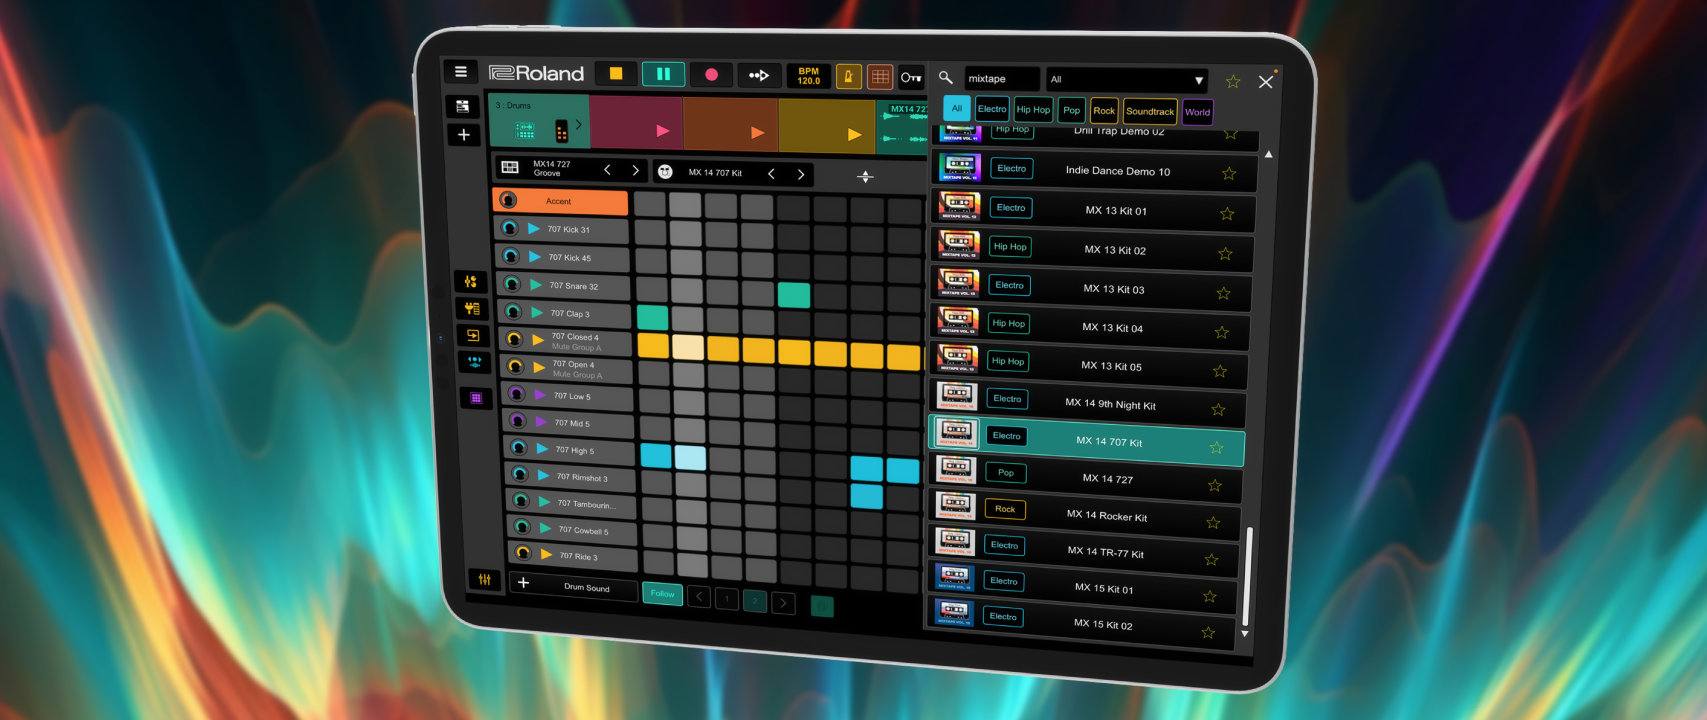This screenshot has width=1707, height=720.
Task: Add a Drum Sound with the plus button
Action: pyautogui.click(x=523, y=582)
